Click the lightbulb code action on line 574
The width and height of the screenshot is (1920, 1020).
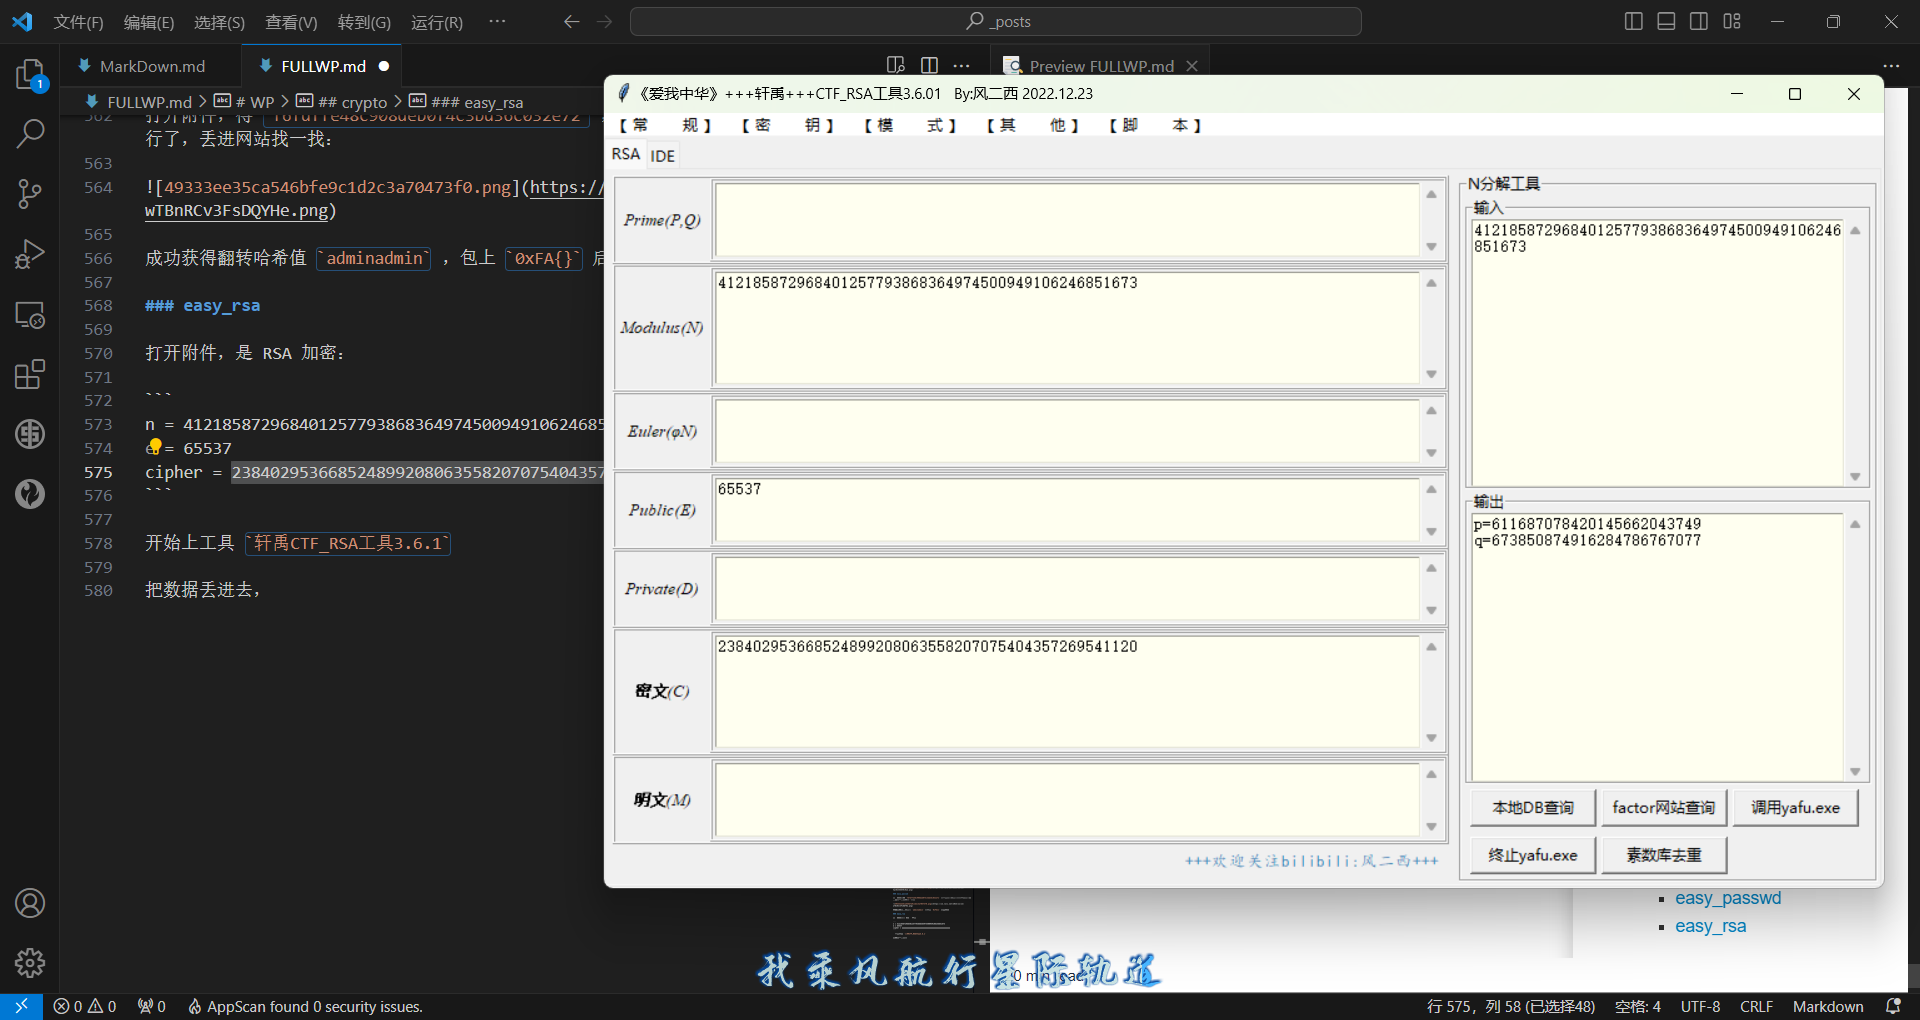(154, 446)
